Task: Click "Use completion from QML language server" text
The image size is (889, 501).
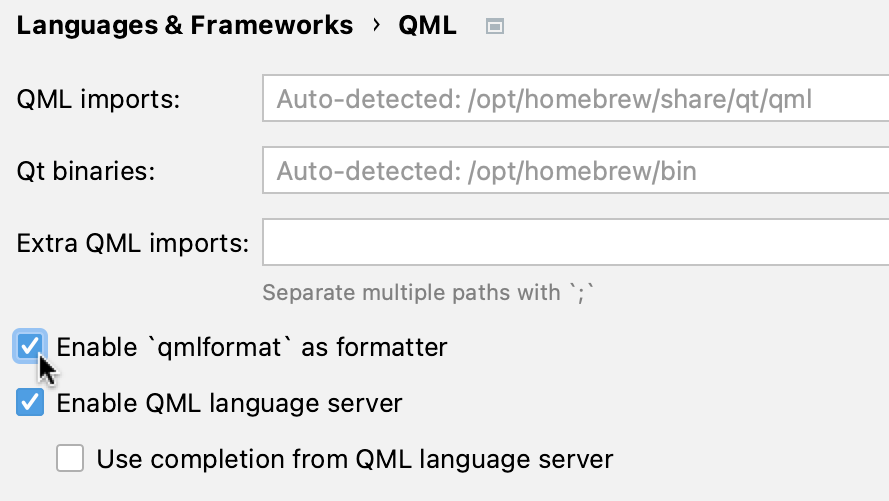Action: (x=354, y=459)
